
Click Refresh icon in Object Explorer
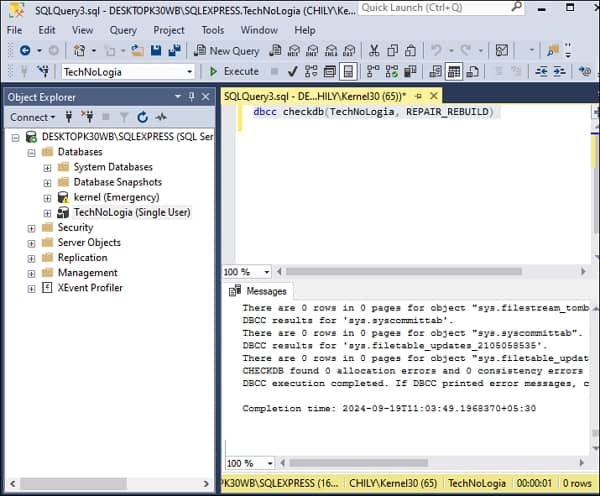tap(143, 117)
